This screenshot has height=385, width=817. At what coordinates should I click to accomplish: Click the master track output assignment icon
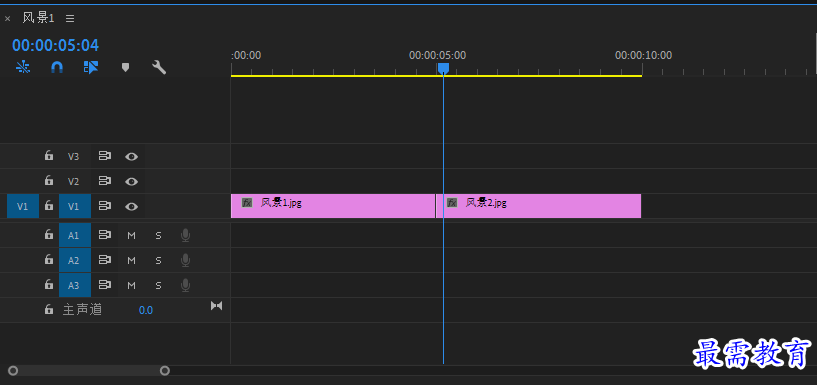(216, 306)
